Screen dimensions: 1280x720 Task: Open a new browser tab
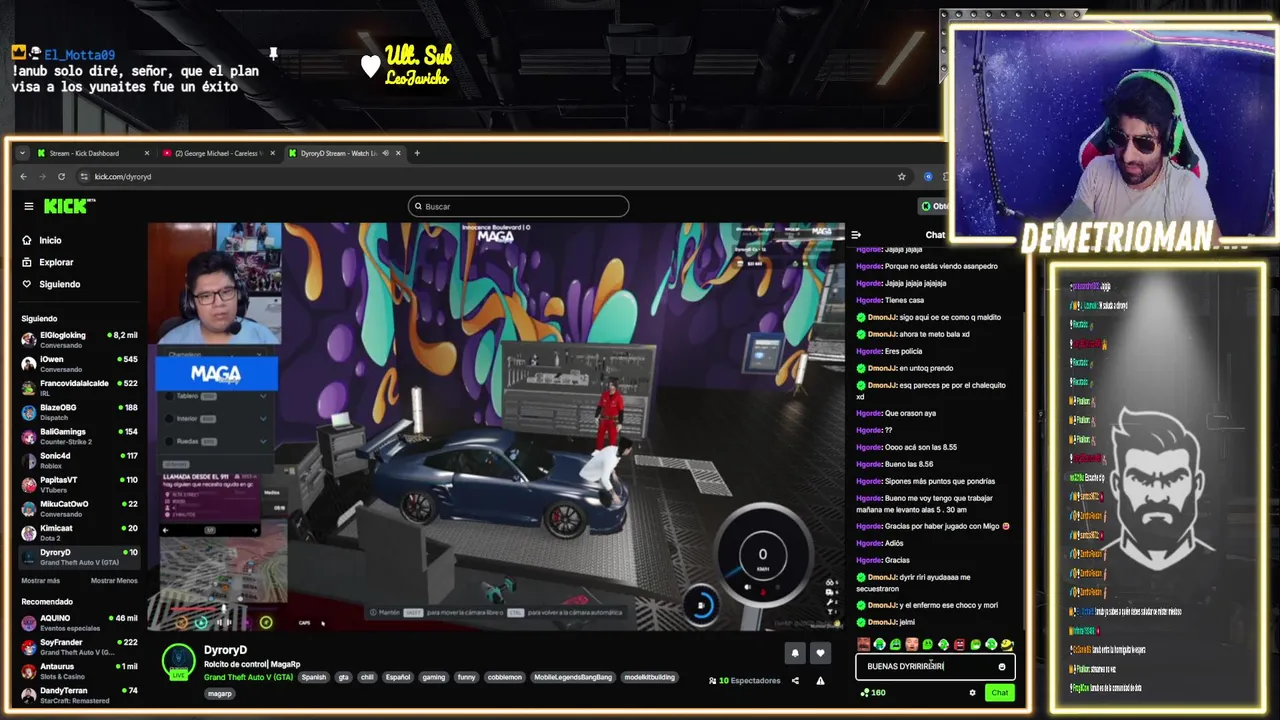point(417,153)
